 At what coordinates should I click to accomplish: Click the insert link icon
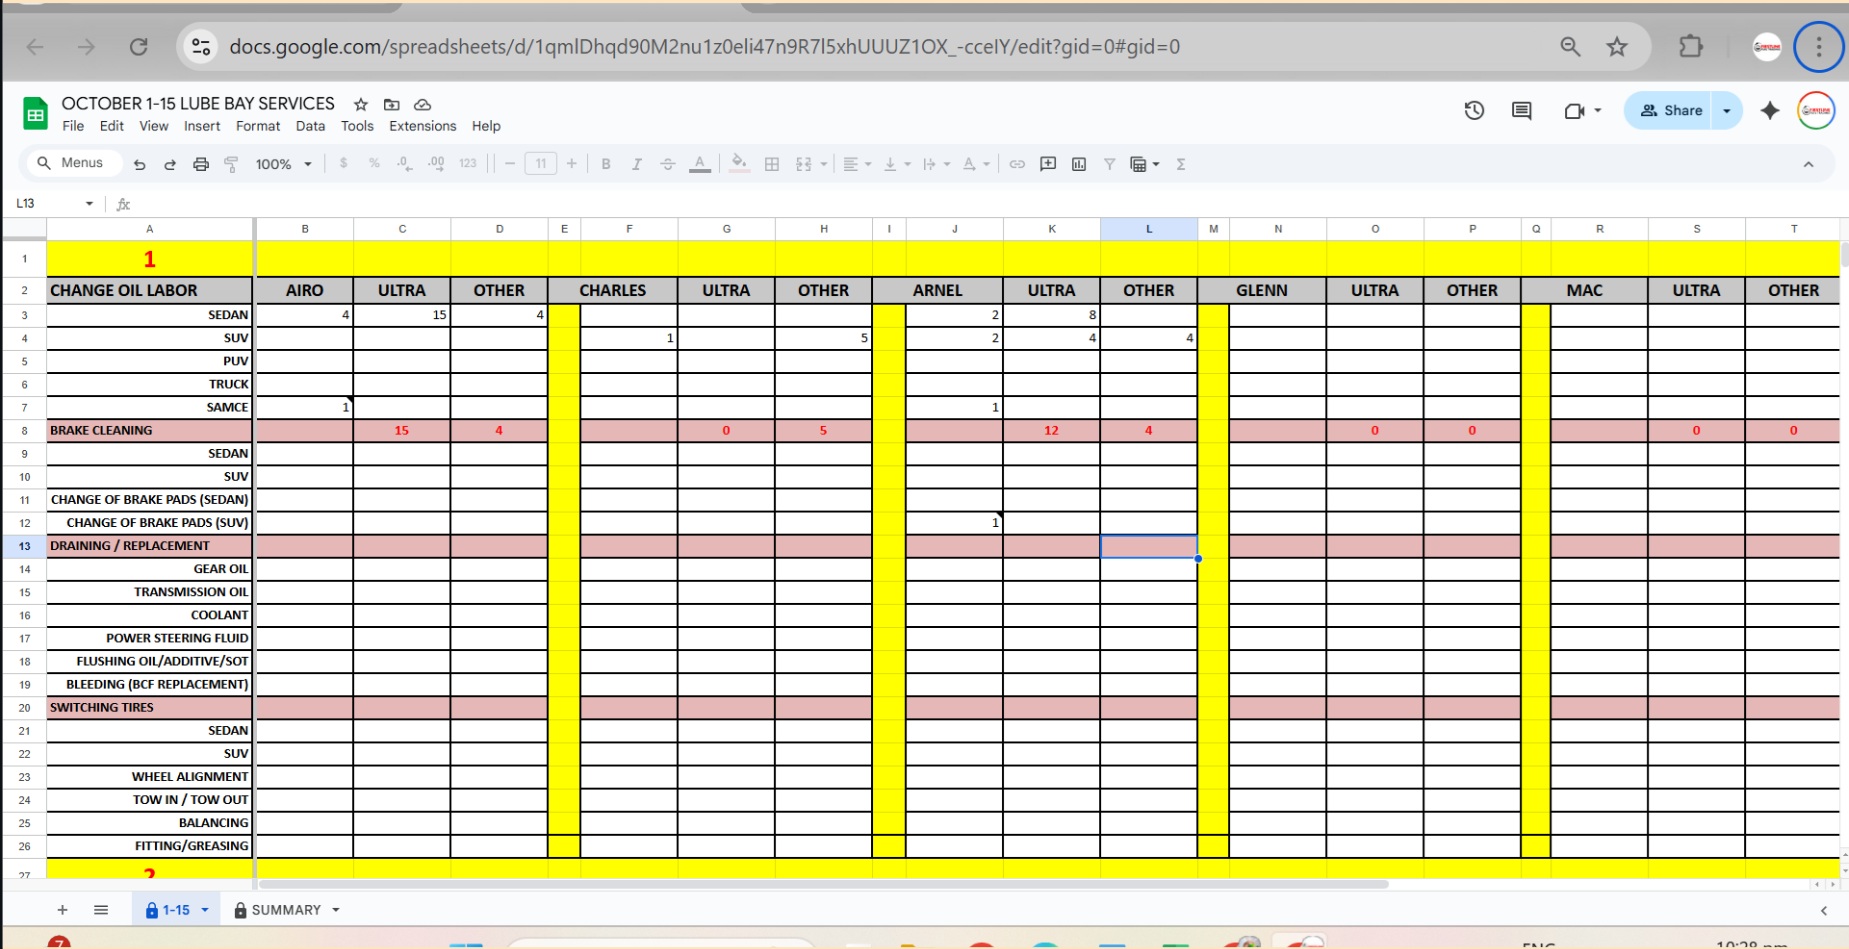click(1017, 164)
